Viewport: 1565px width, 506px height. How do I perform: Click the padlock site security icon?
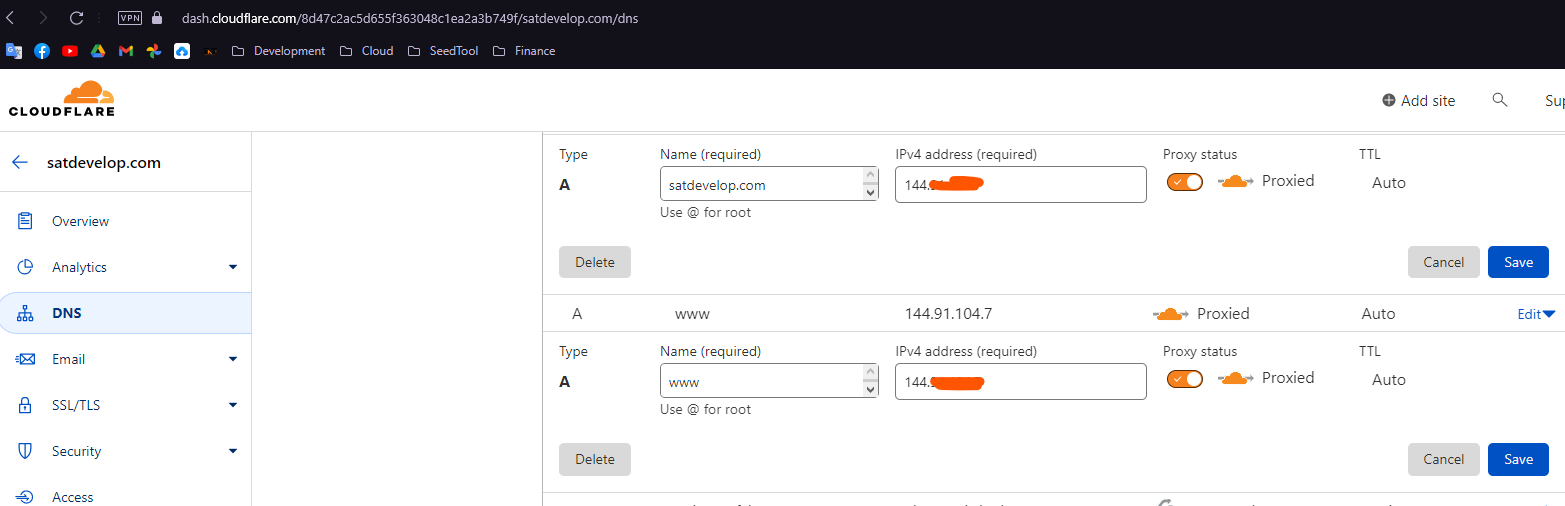pos(156,18)
